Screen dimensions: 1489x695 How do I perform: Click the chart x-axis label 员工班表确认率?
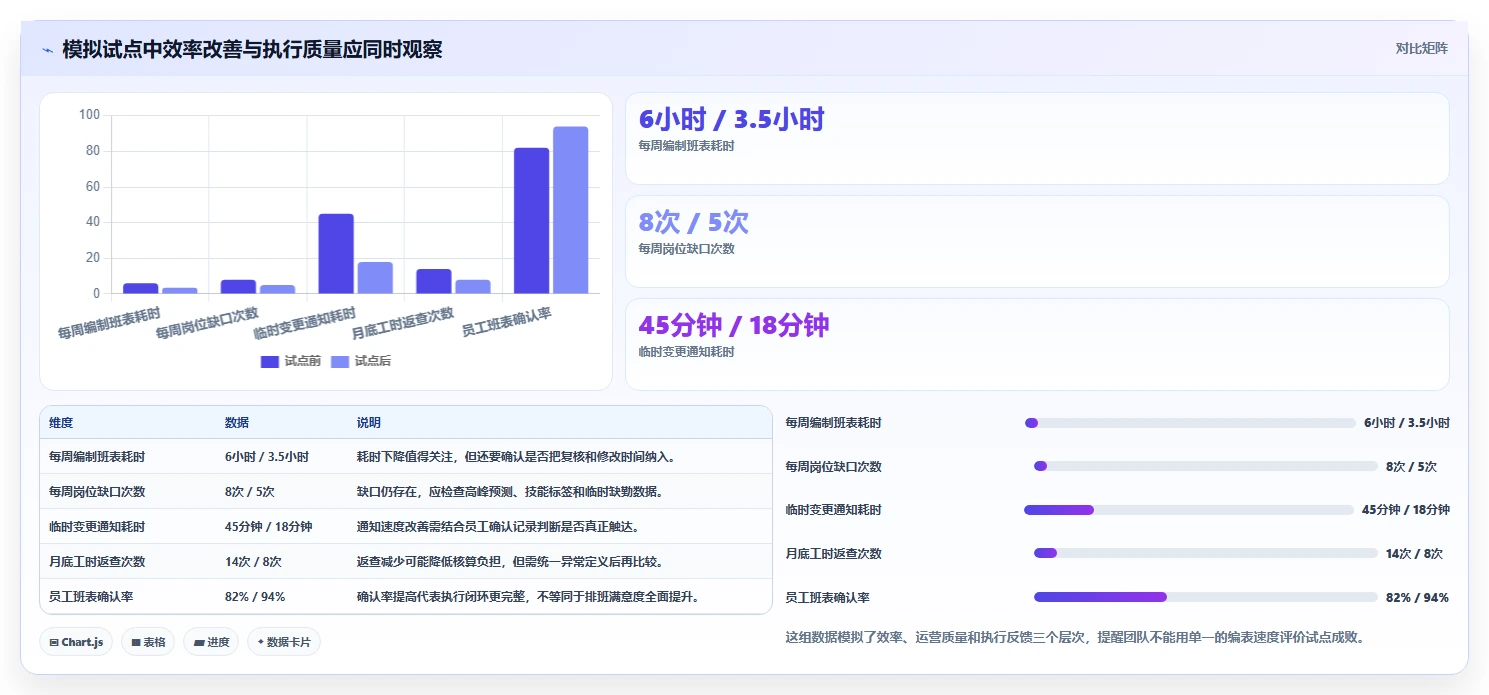[x=506, y=320]
